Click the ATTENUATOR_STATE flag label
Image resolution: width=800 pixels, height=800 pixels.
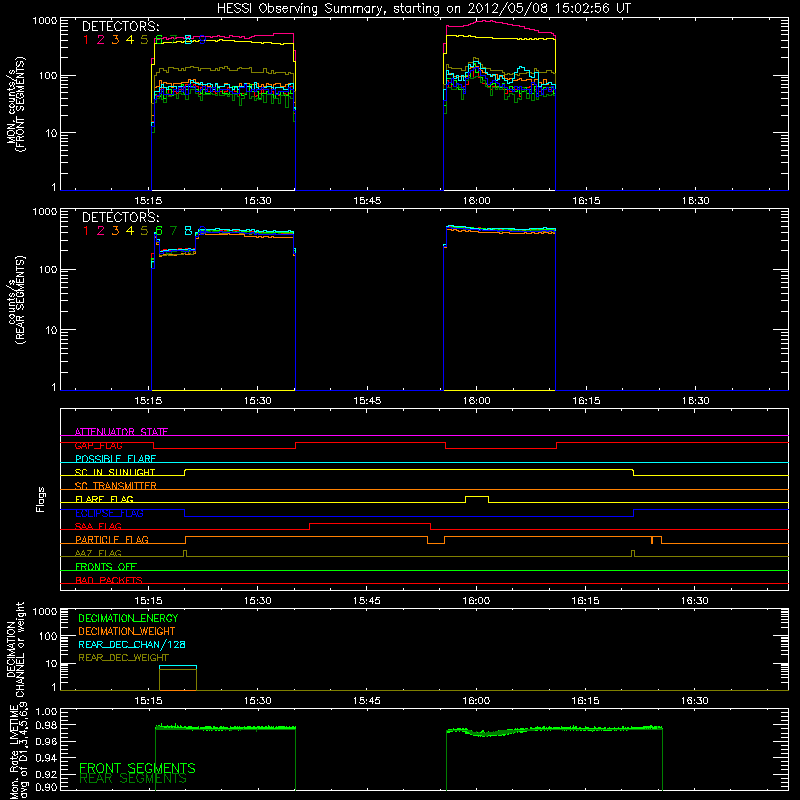[x=121, y=432]
